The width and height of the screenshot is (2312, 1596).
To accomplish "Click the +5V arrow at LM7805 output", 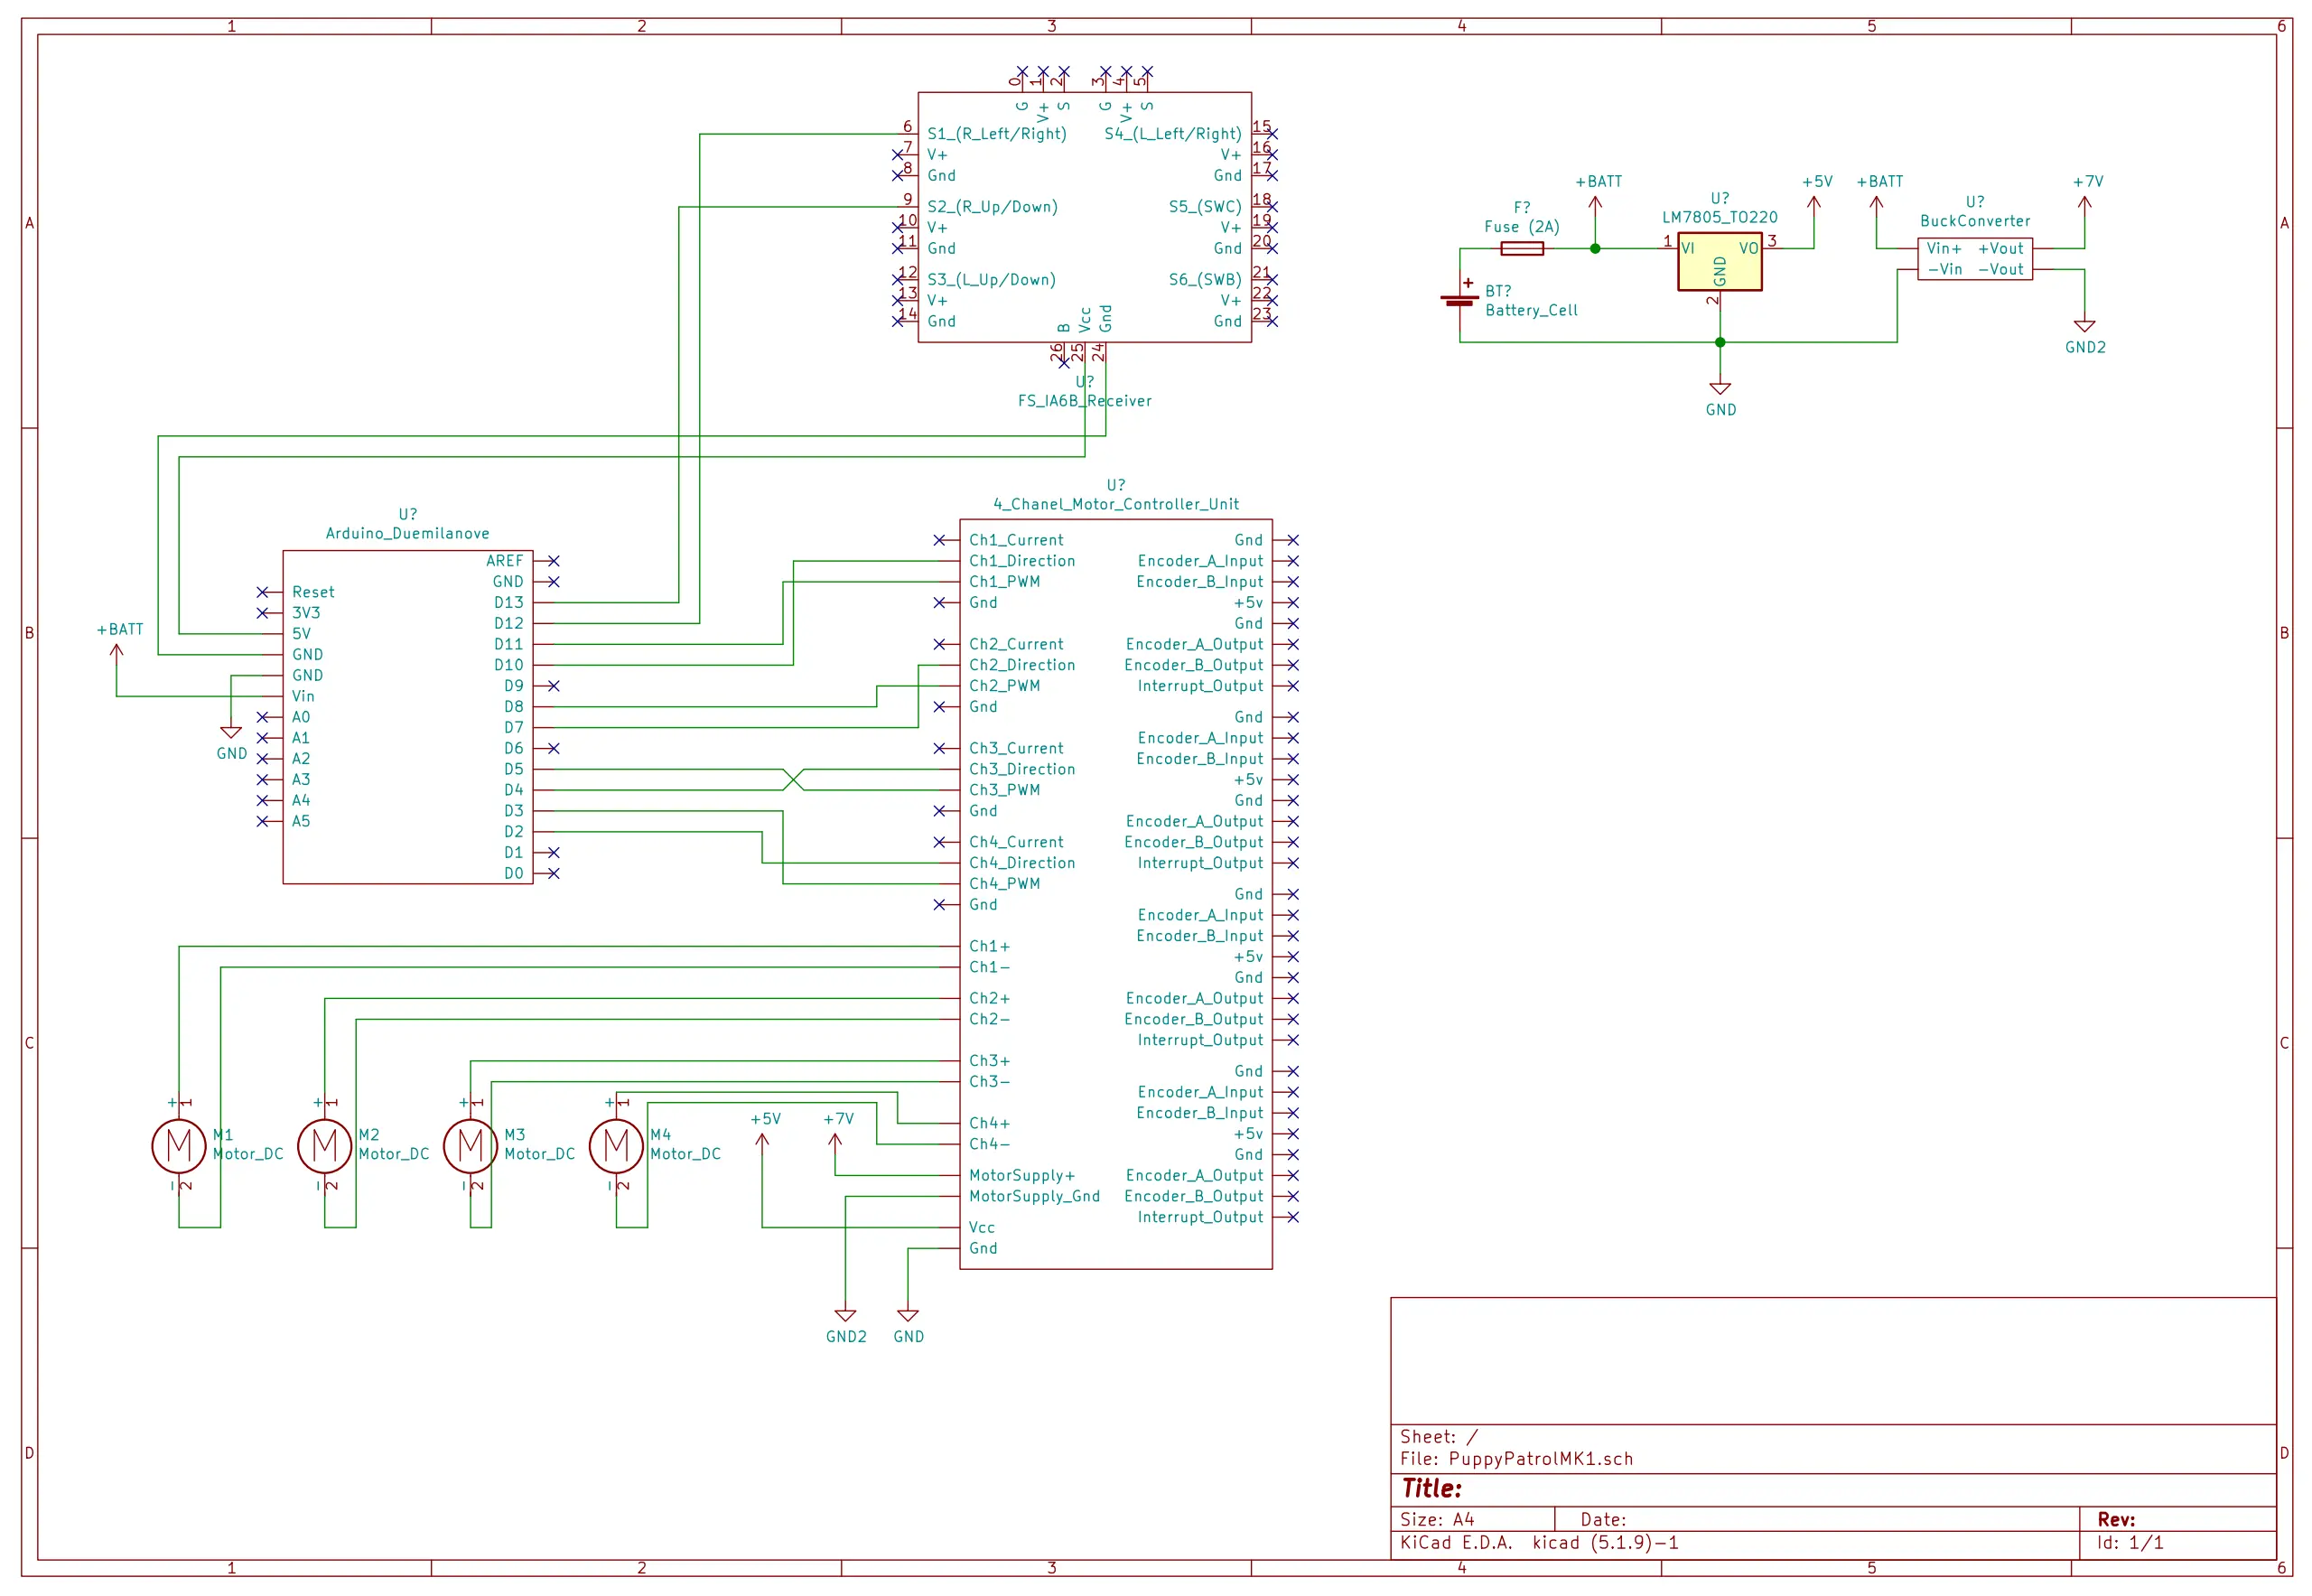I will (1814, 205).
